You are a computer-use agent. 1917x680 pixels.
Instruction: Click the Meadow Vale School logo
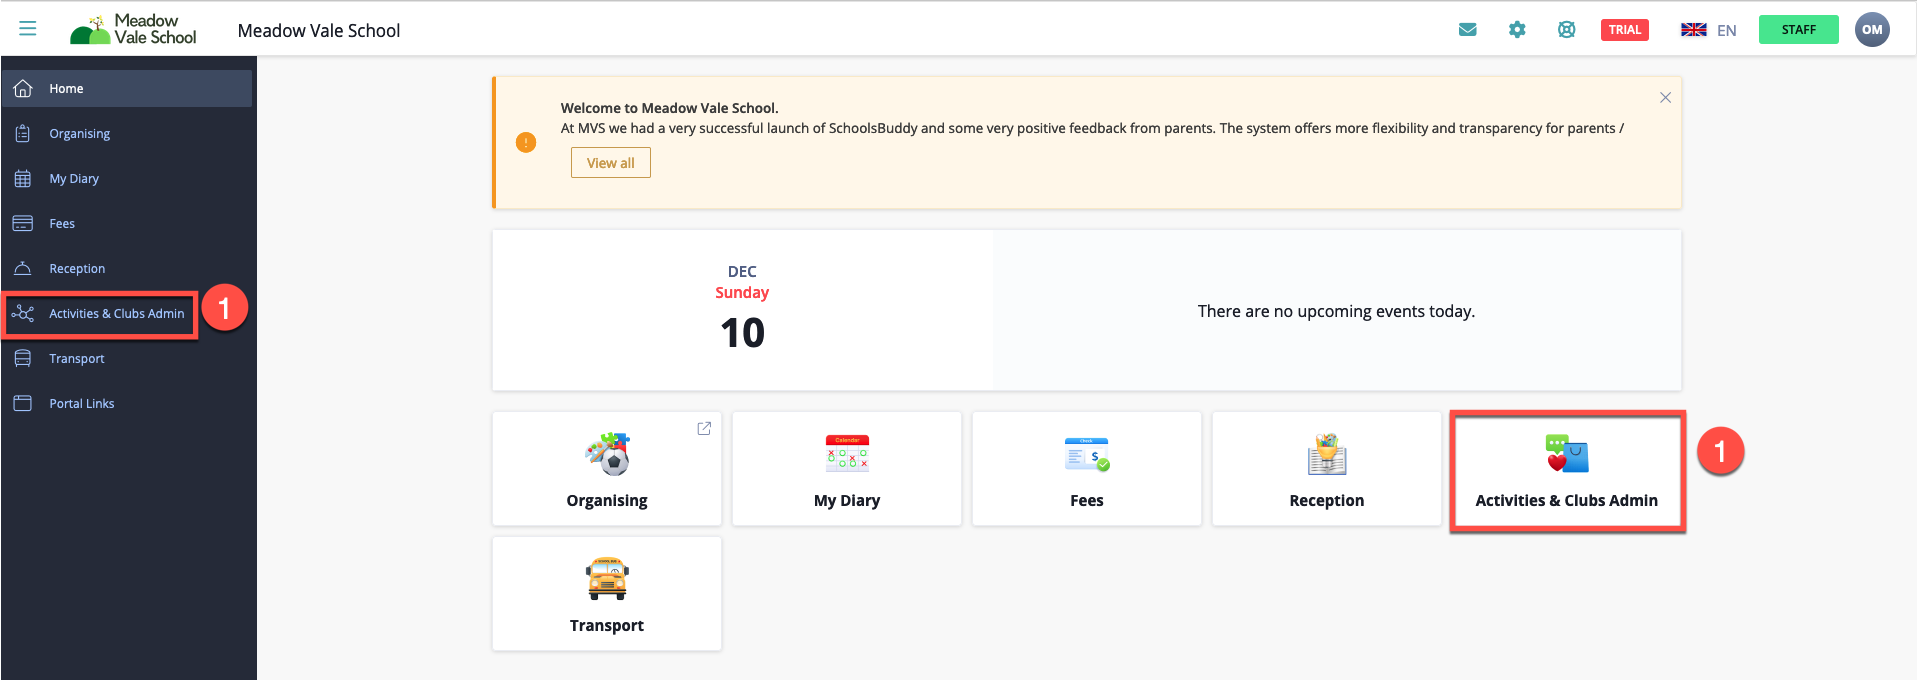[134, 30]
